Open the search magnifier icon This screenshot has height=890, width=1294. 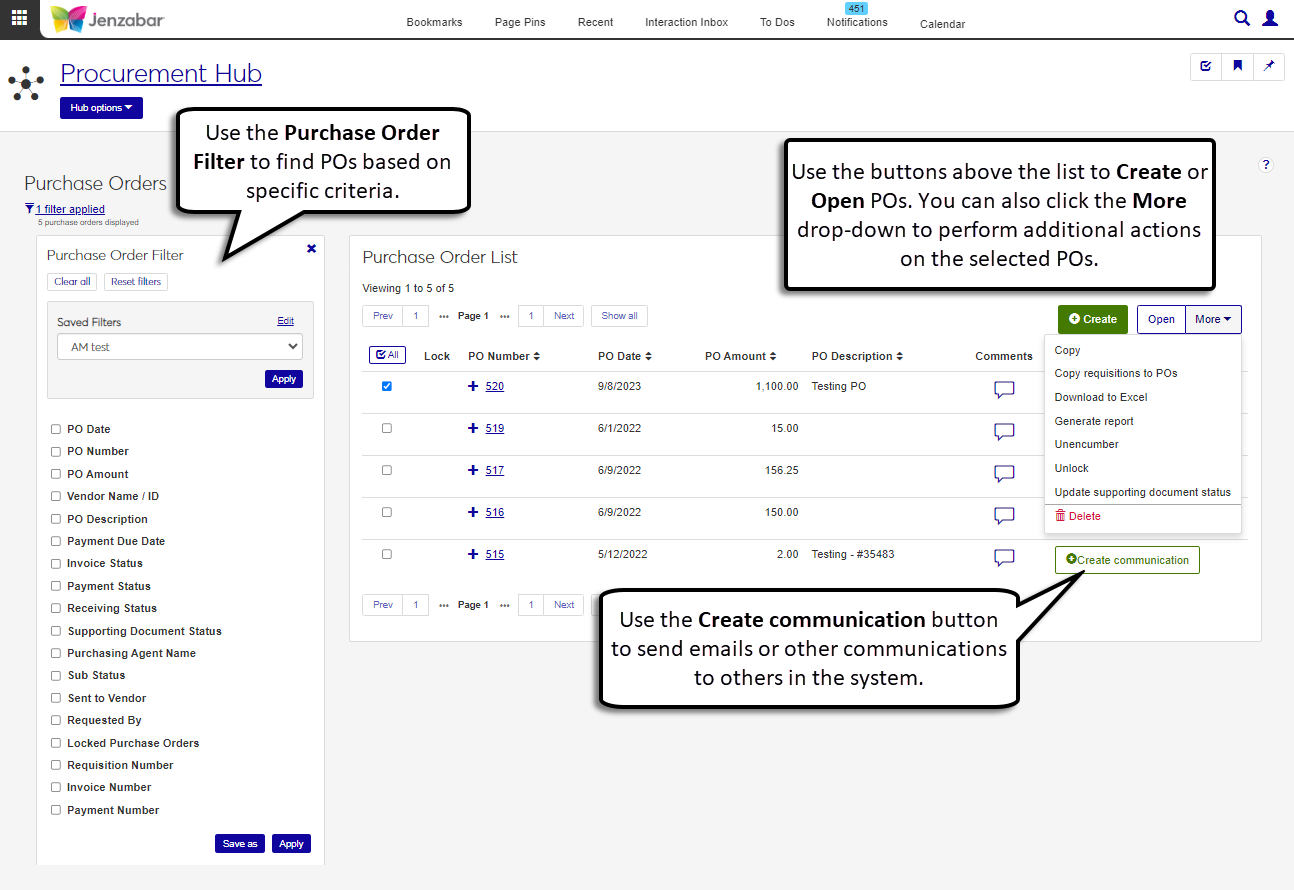(x=1242, y=18)
